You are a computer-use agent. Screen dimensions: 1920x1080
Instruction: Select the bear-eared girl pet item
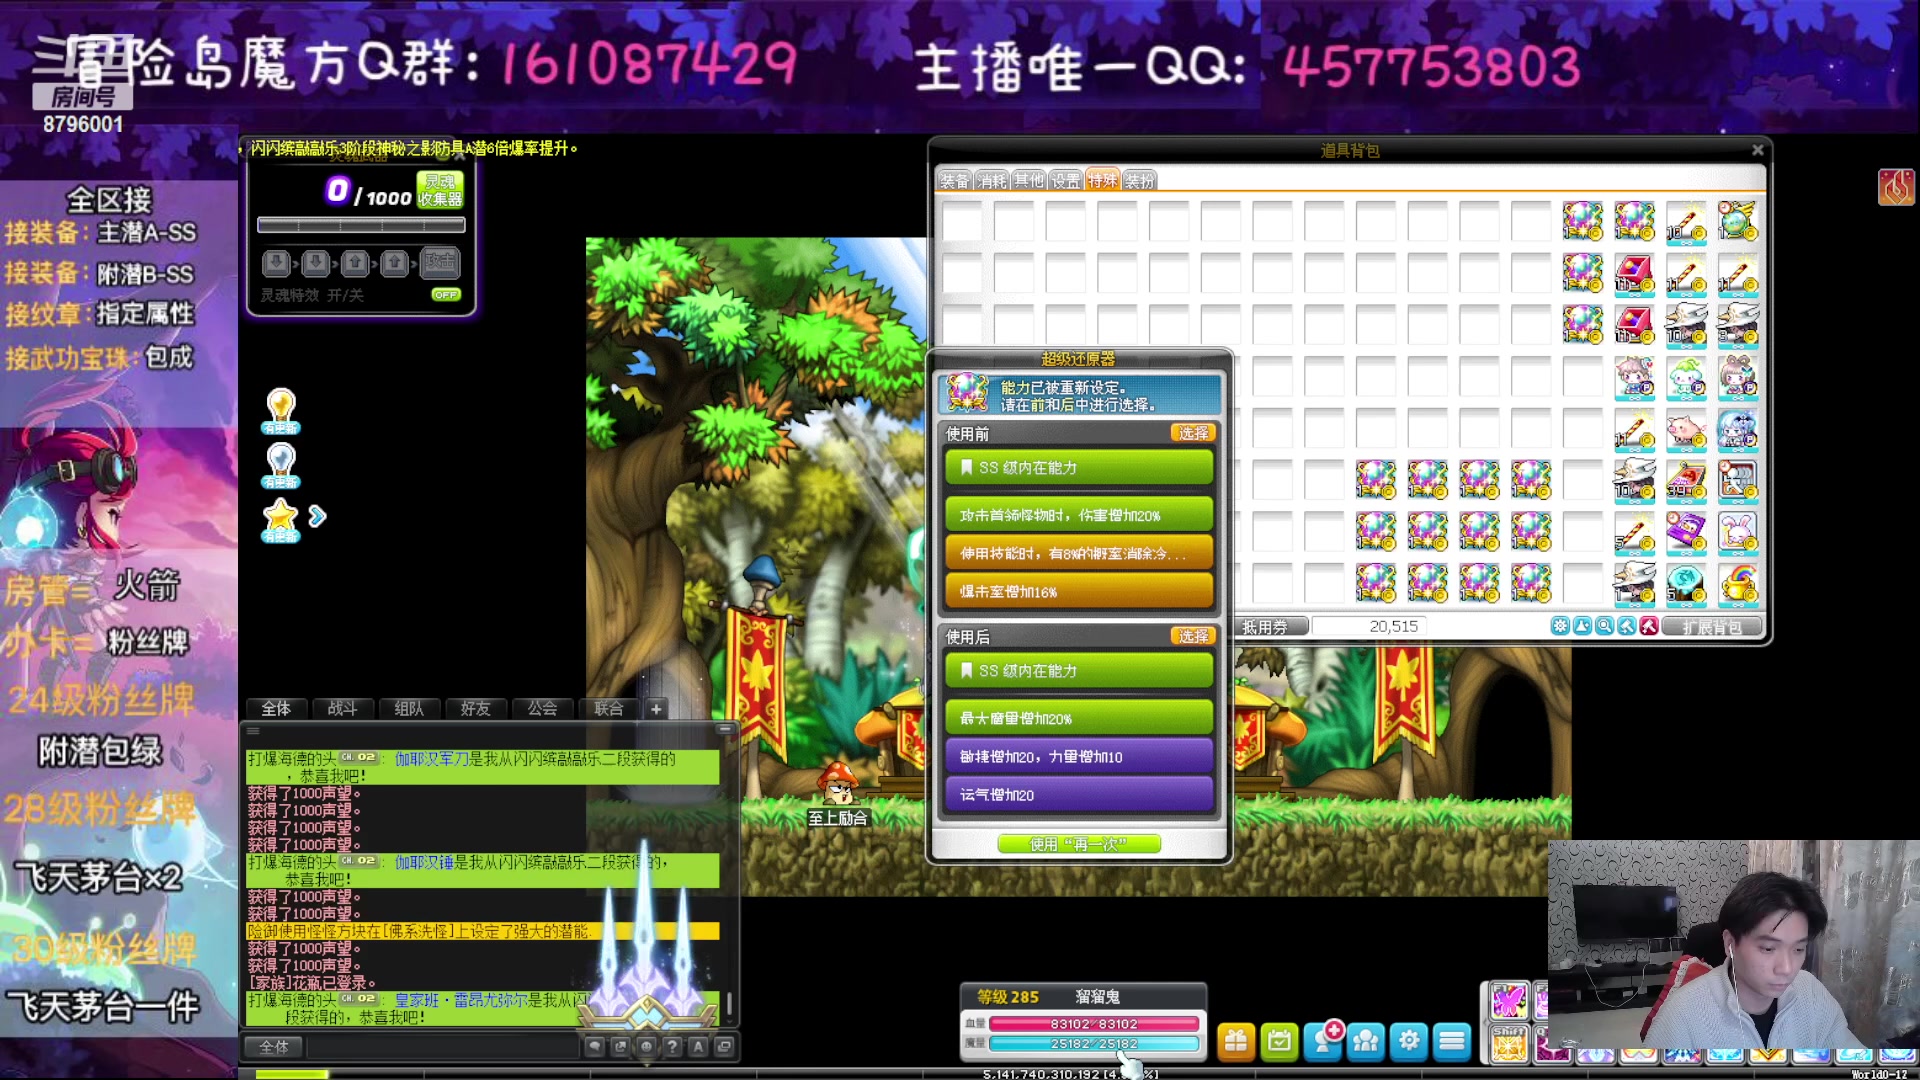point(1738,377)
